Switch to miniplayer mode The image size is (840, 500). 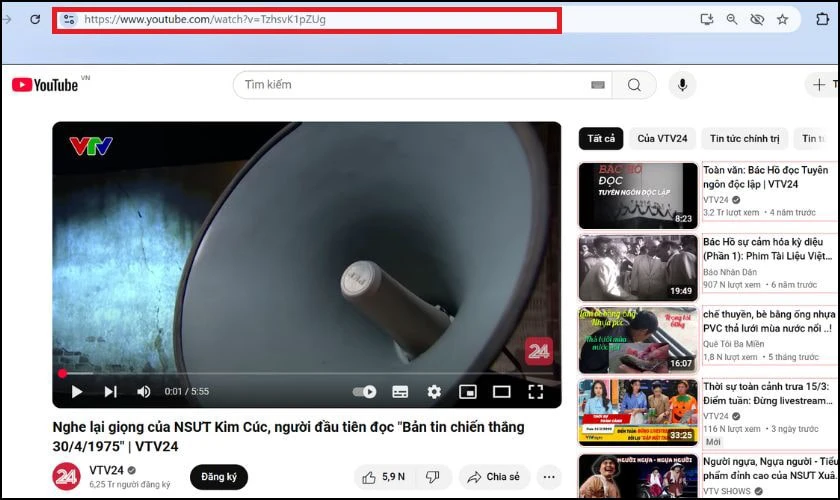click(x=468, y=392)
